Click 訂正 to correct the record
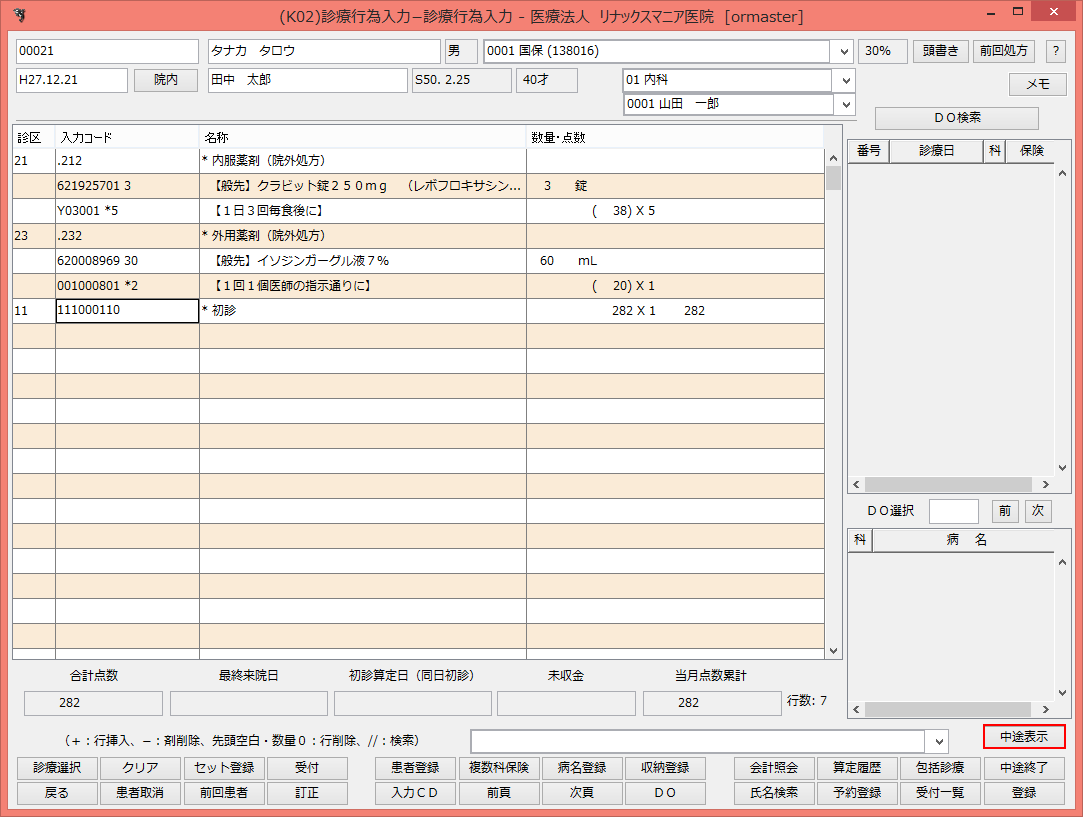 click(x=307, y=792)
